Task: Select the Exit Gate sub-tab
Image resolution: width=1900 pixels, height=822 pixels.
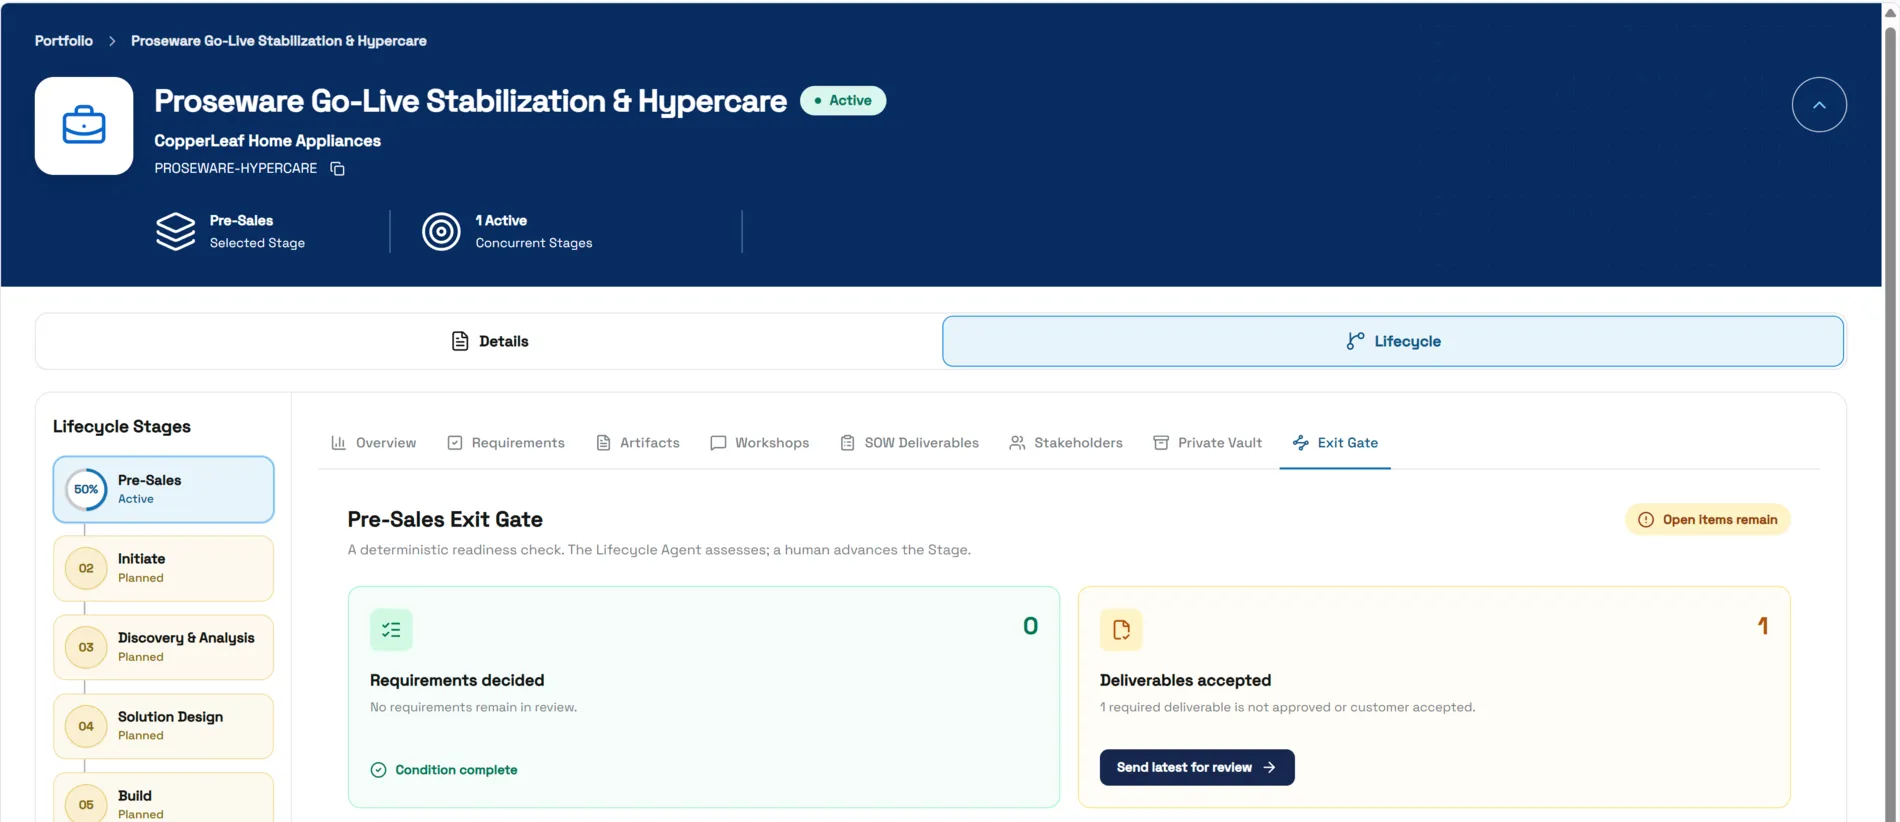Action: pos(1335,443)
